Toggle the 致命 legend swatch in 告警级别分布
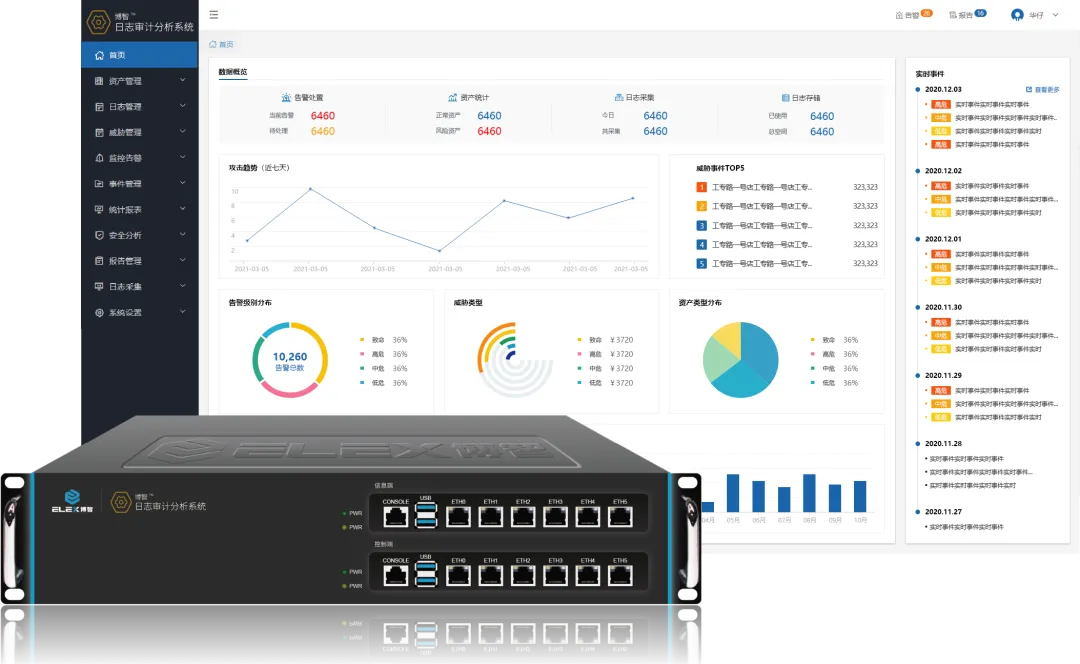This screenshot has height=664, width=1080. 362,340
